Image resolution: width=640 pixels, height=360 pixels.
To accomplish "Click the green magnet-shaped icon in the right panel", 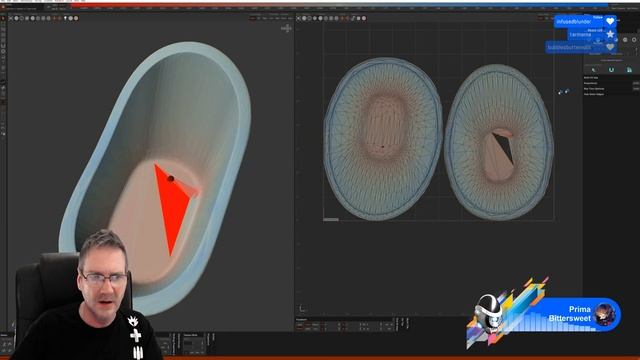I will [x=611, y=69].
